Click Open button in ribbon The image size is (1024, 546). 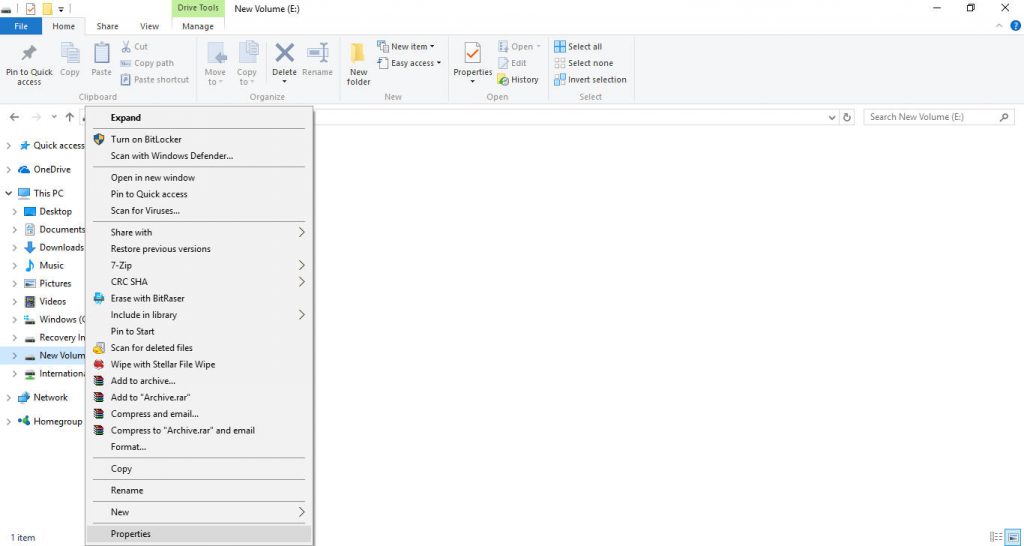click(519, 46)
